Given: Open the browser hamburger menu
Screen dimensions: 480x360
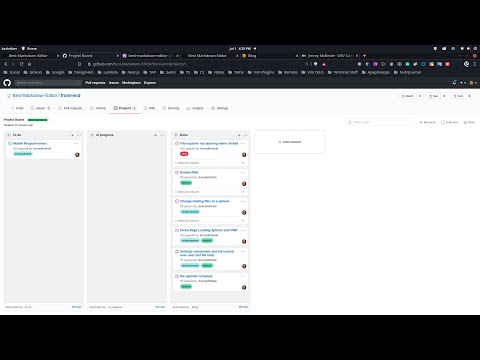Looking at the screenshot, I should (475, 64).
